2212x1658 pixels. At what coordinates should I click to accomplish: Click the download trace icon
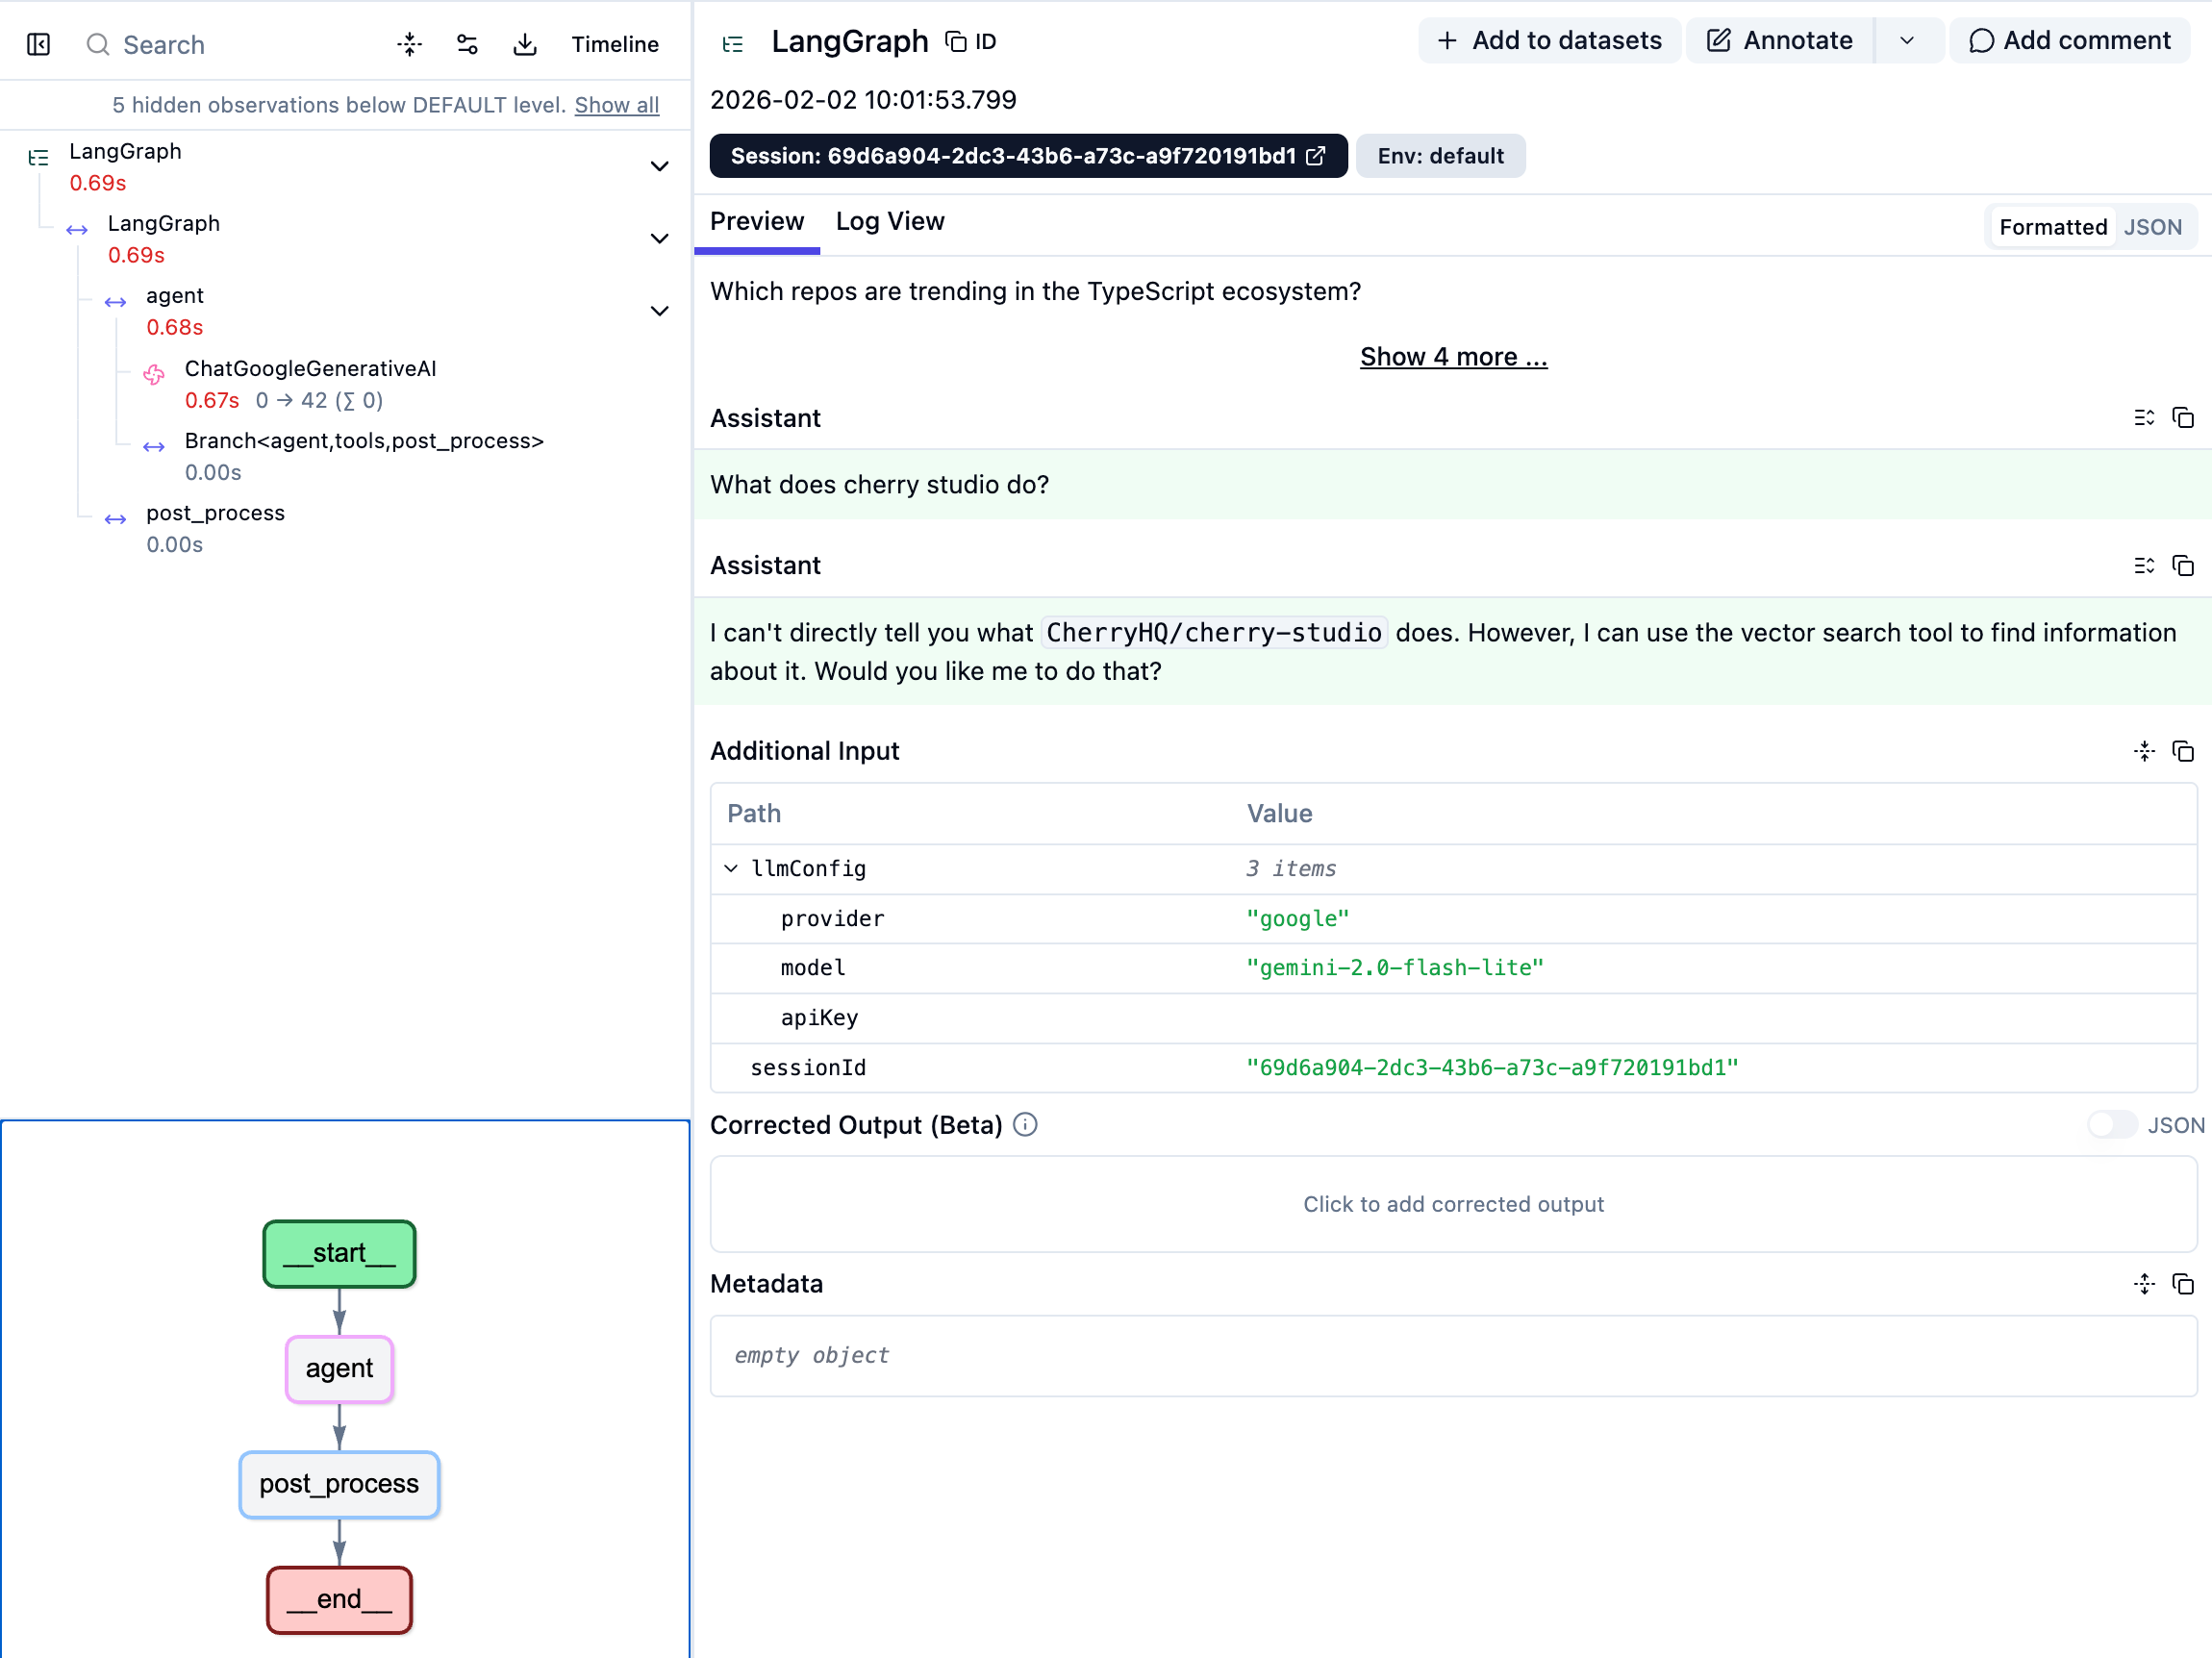525,44
